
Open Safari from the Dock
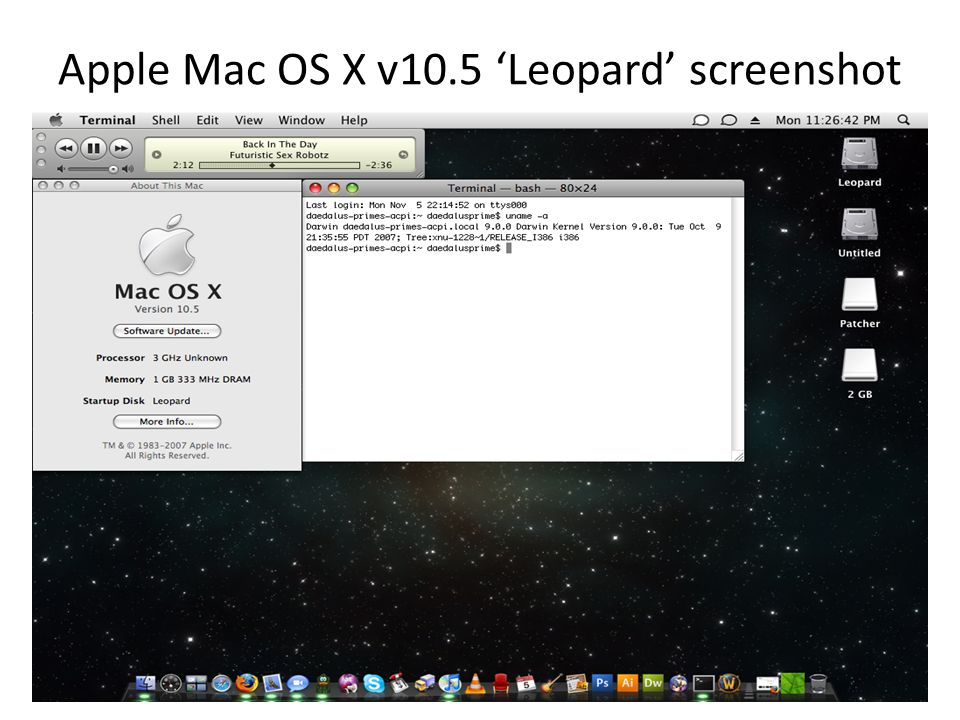222,683
